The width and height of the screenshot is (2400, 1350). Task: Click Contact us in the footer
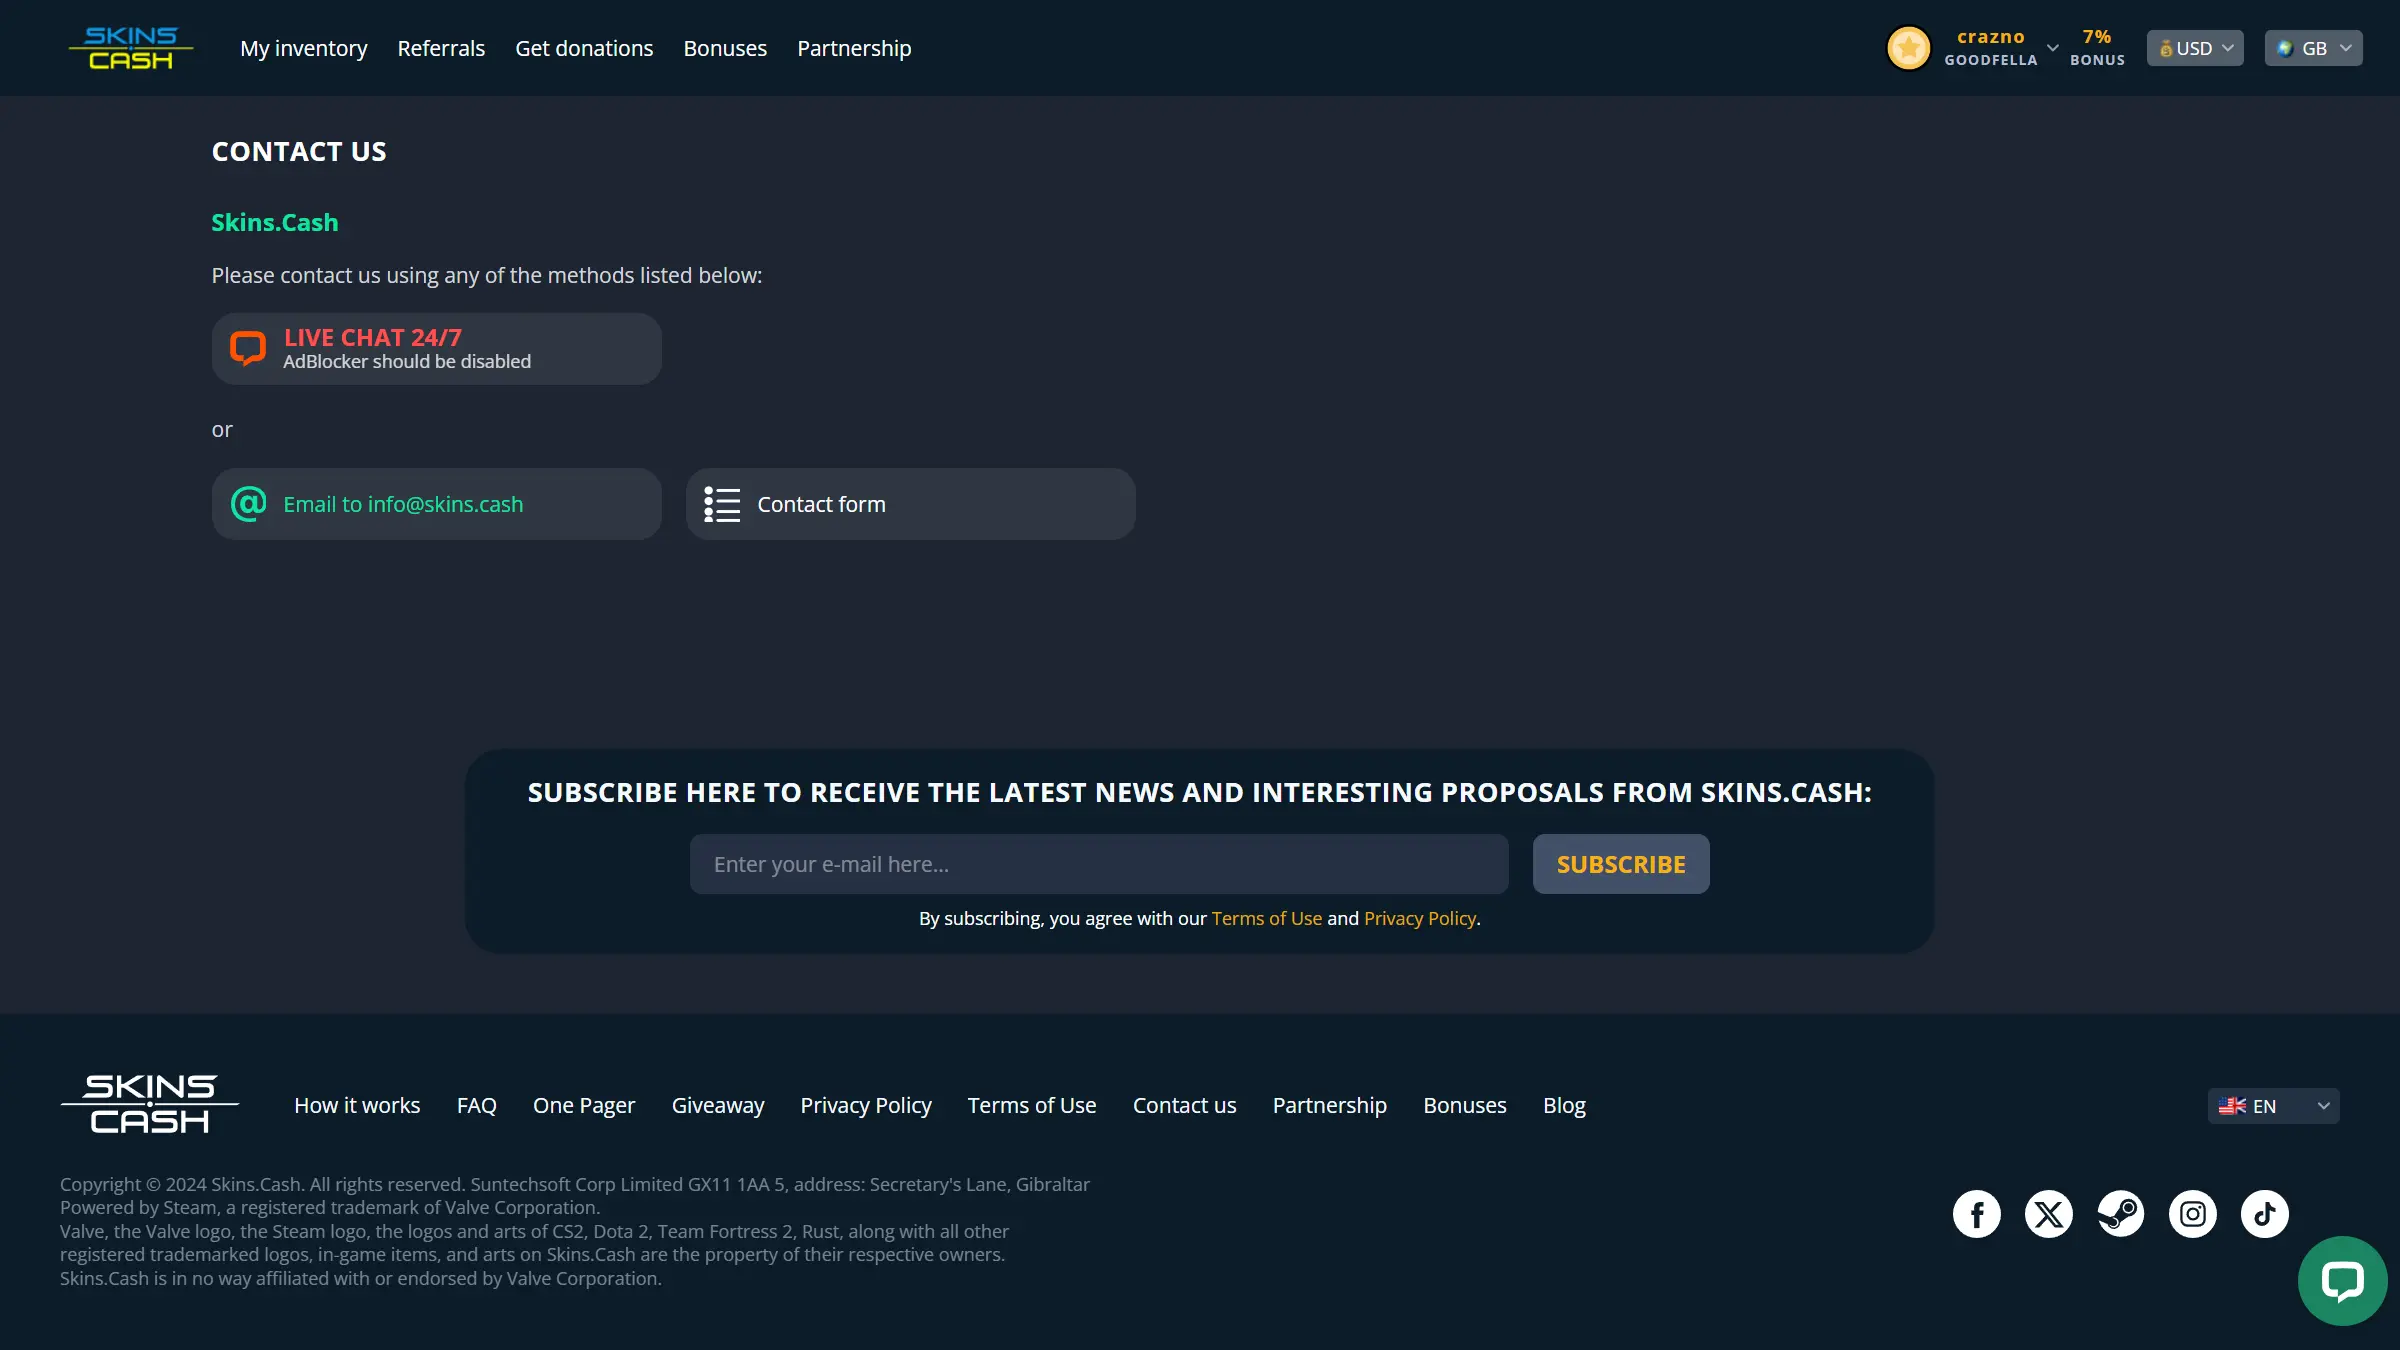point(1185,1105)
